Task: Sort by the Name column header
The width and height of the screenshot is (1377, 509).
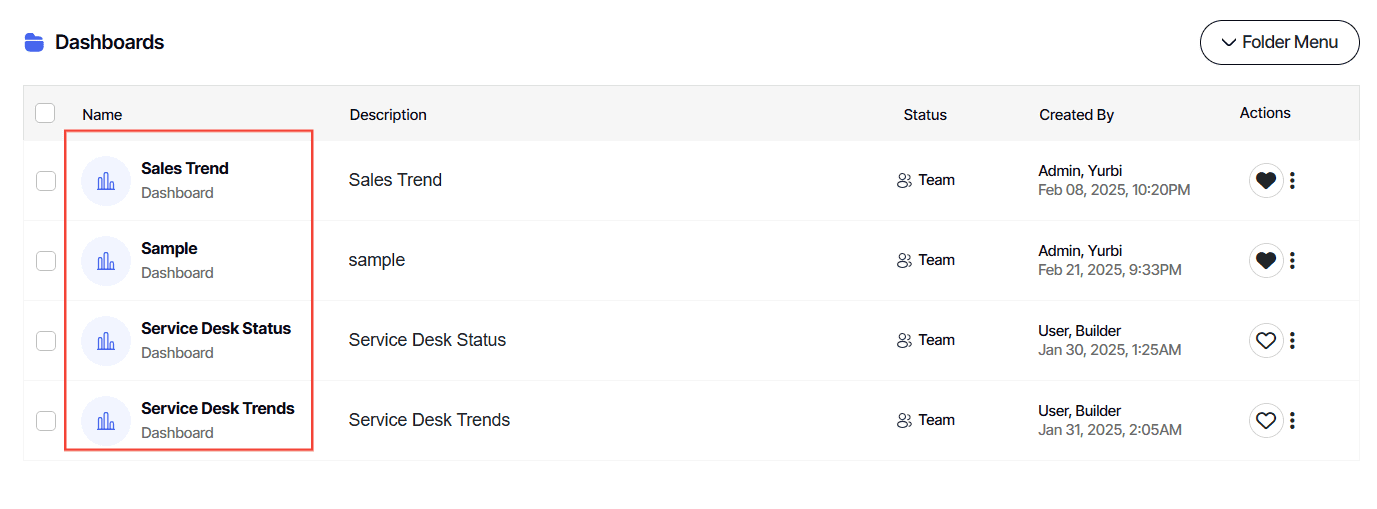Action: (102, 115)
